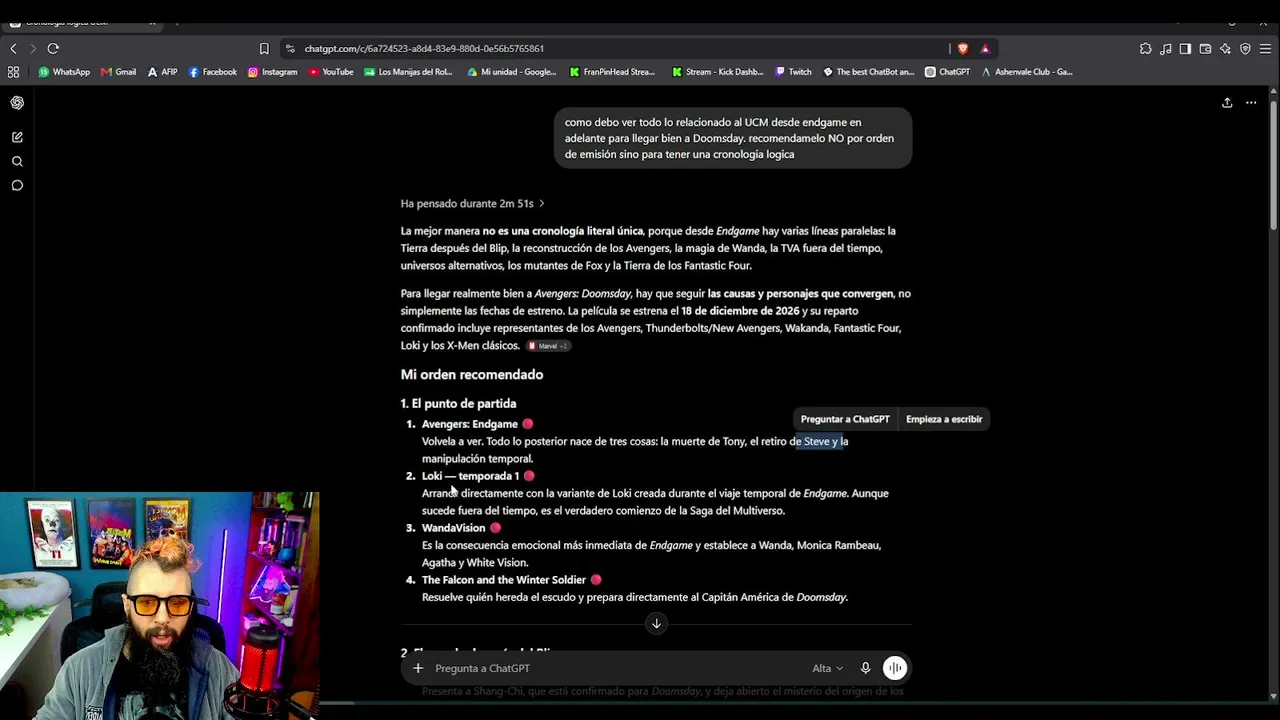1280x720 pixels.
Task: Open the Marvel +2 source citation chip
Action: pyautogui.click(x=548, y=346)
